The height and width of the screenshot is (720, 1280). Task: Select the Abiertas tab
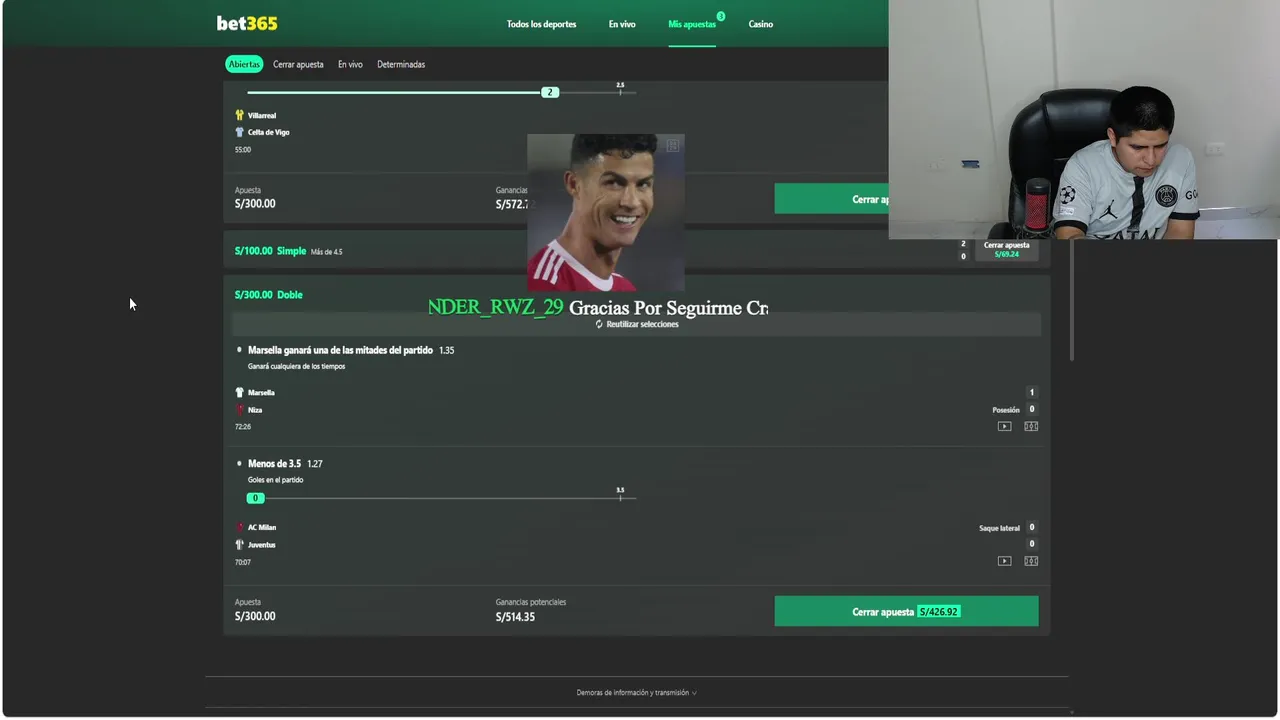click(x=244, y=64)
